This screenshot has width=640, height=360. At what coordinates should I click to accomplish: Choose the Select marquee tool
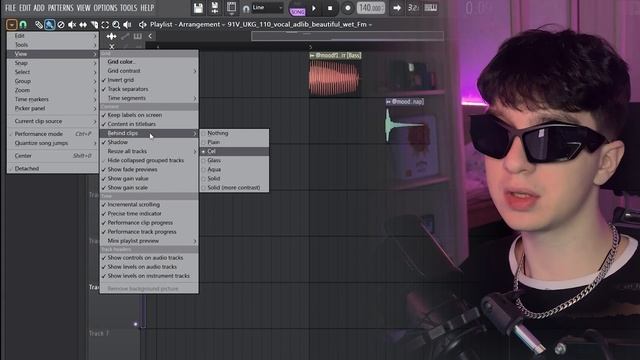click(105, 25)
